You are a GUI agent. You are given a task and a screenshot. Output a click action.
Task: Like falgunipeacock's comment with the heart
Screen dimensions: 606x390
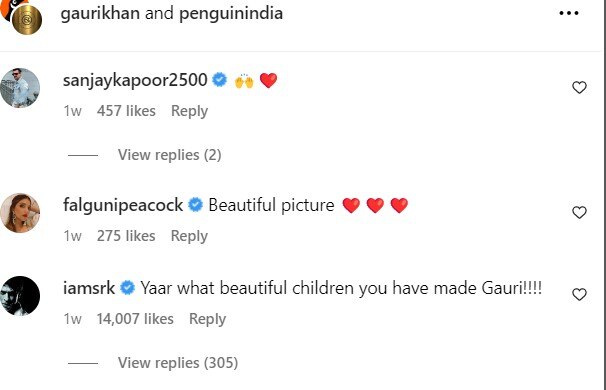579,212
